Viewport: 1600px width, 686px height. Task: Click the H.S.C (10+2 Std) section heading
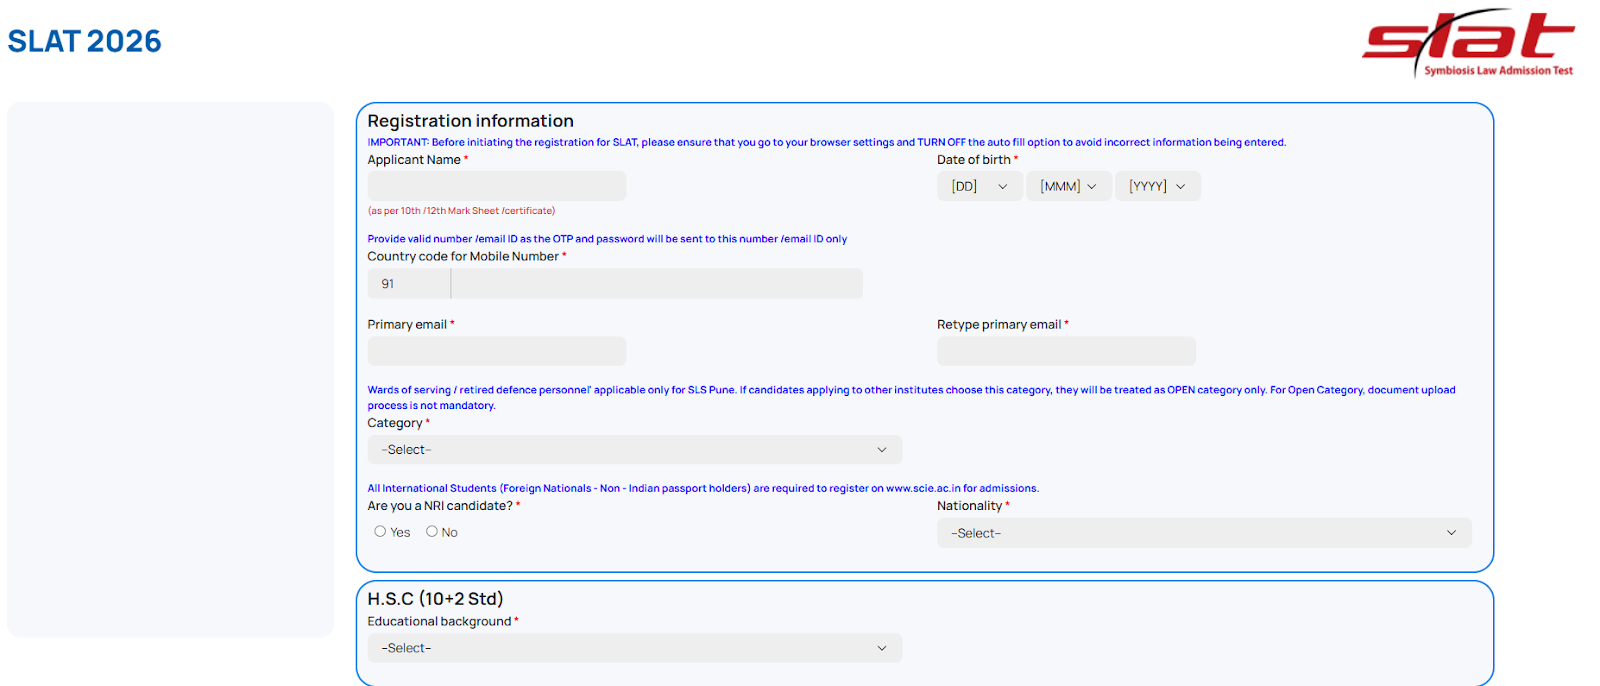click(435, 599)
